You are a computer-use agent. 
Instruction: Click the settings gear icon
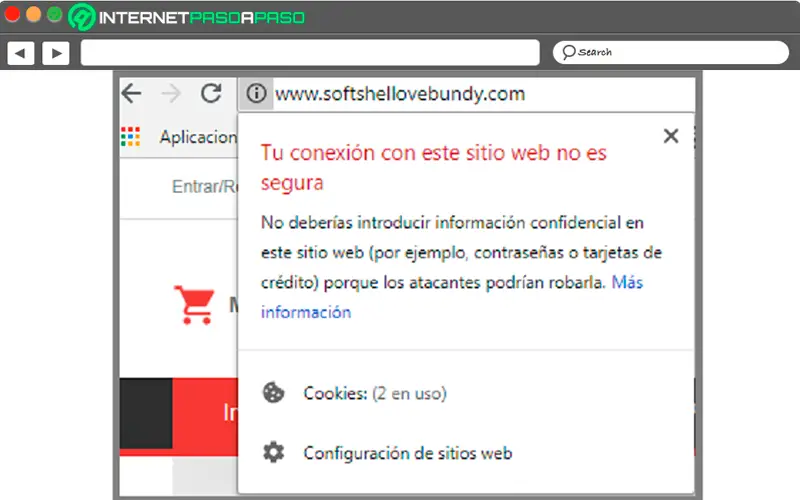click(273, 453)
